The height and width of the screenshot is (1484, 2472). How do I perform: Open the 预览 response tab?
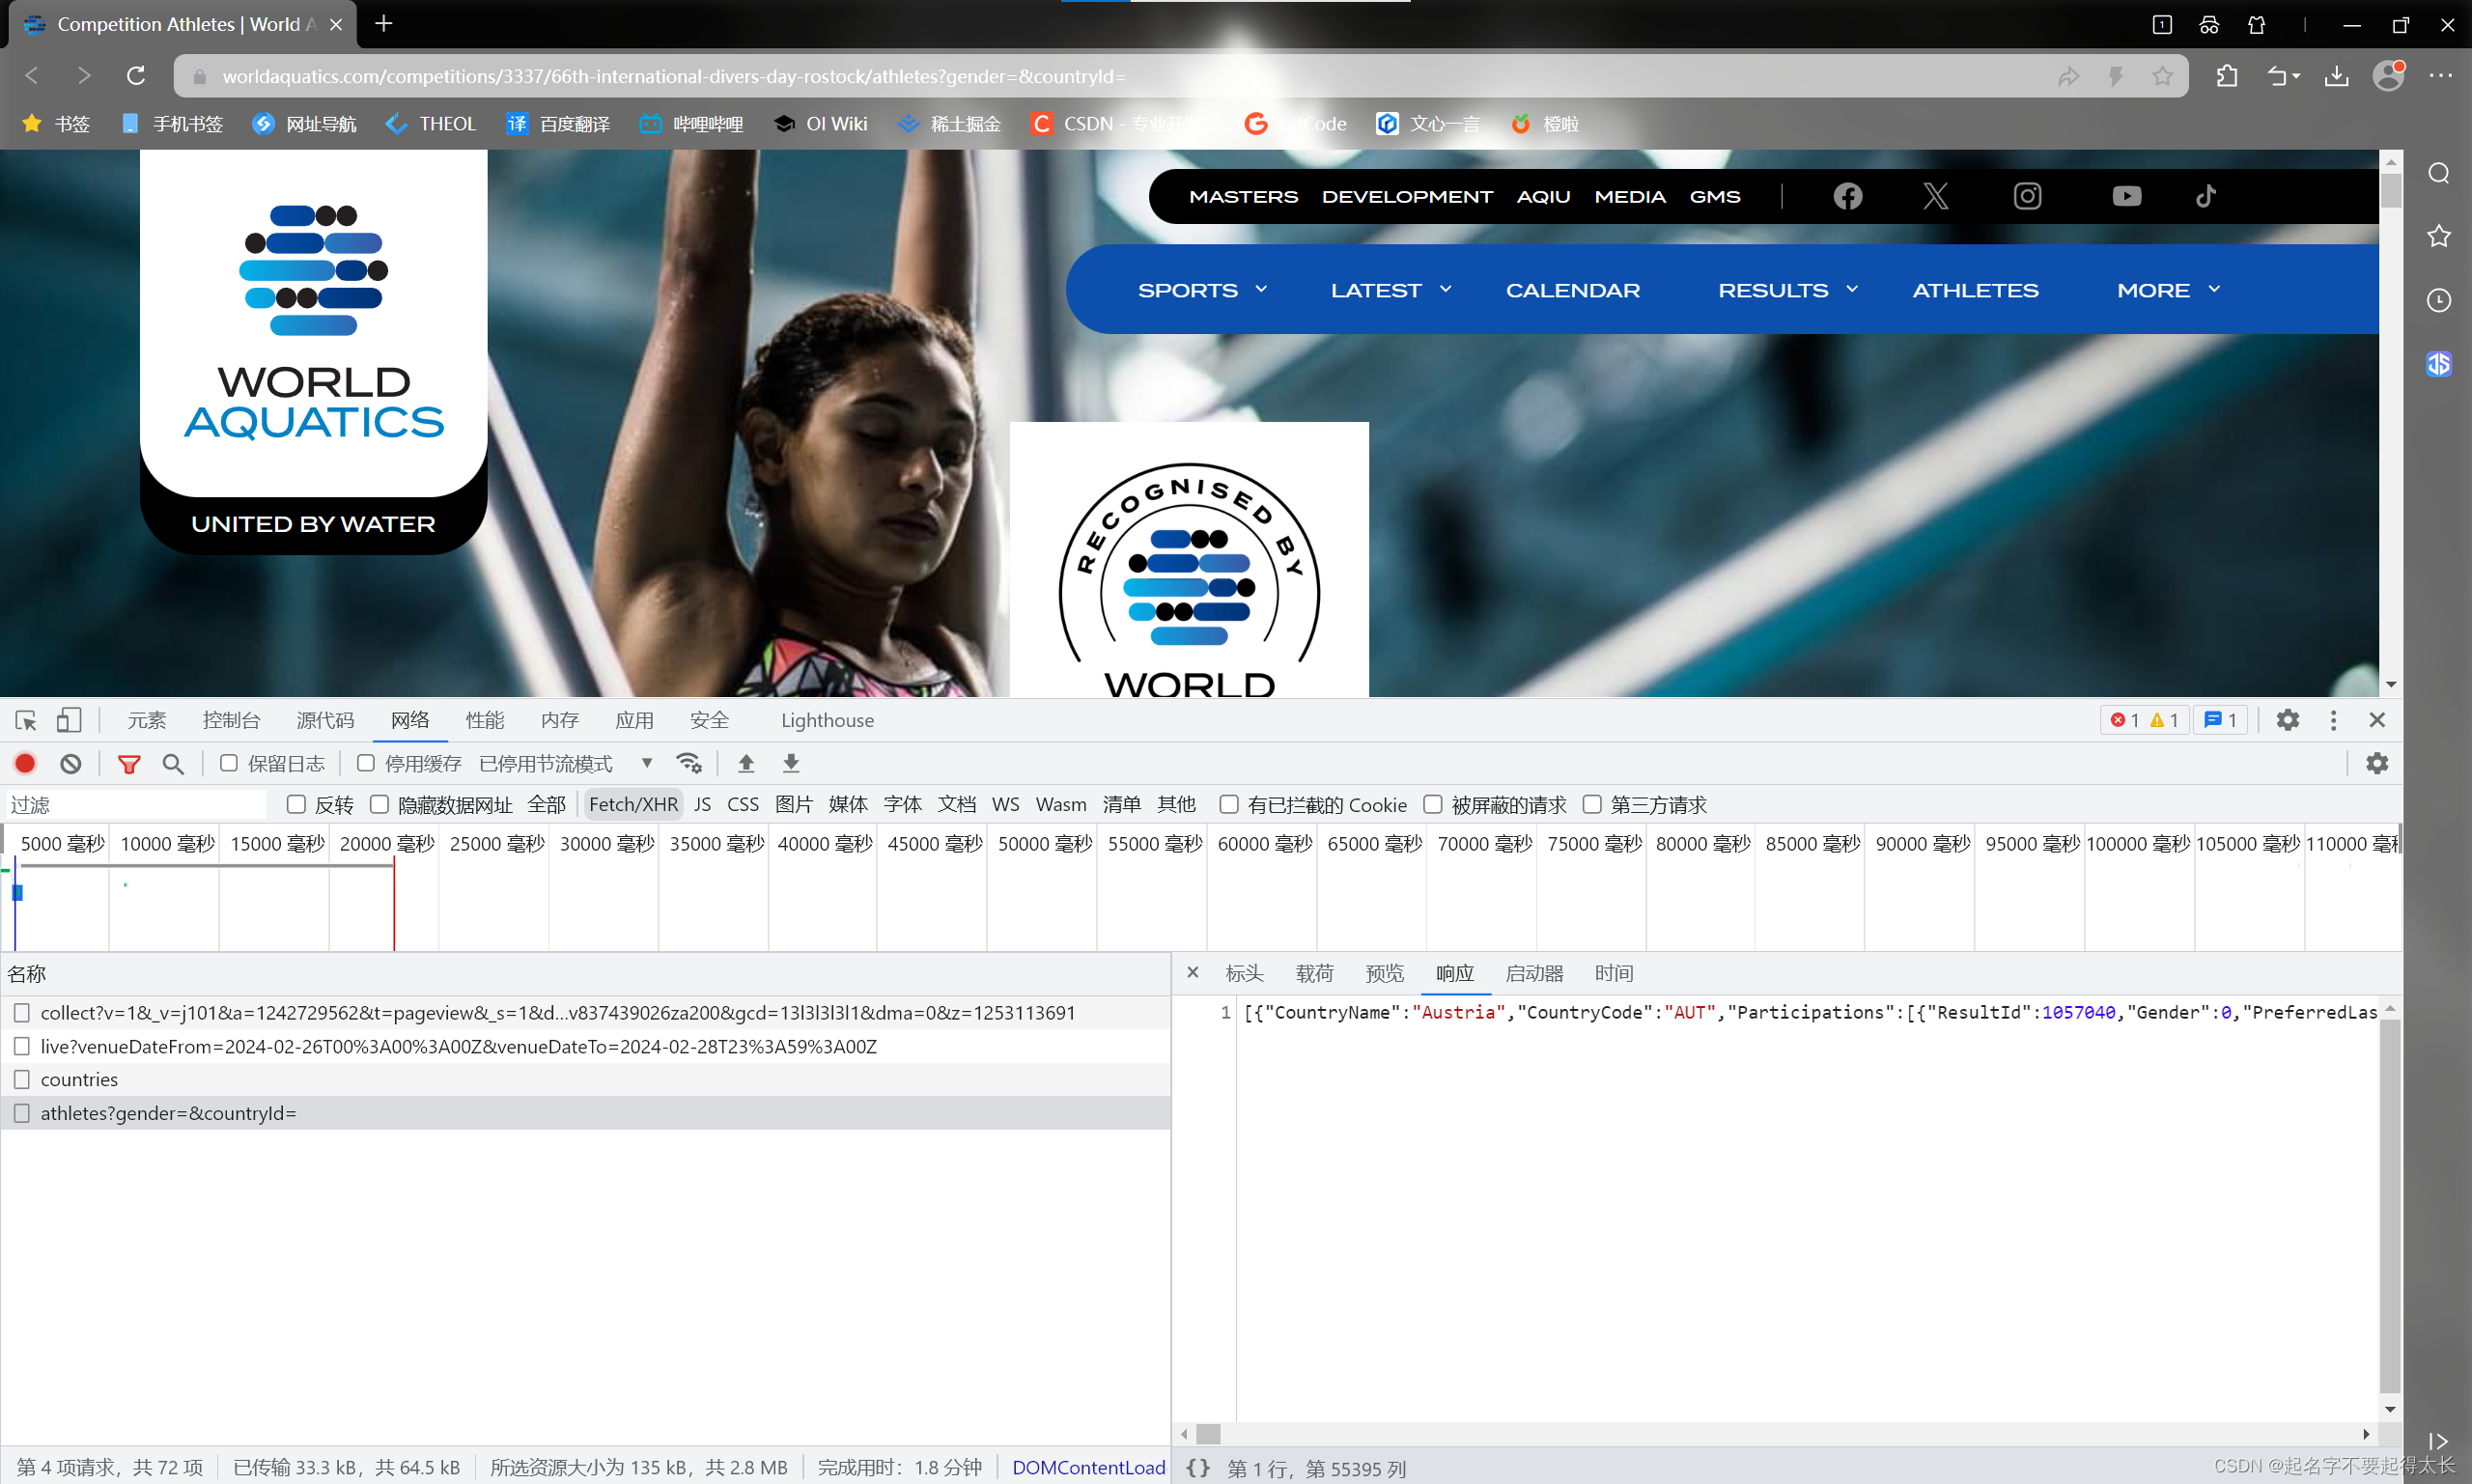1384,973
